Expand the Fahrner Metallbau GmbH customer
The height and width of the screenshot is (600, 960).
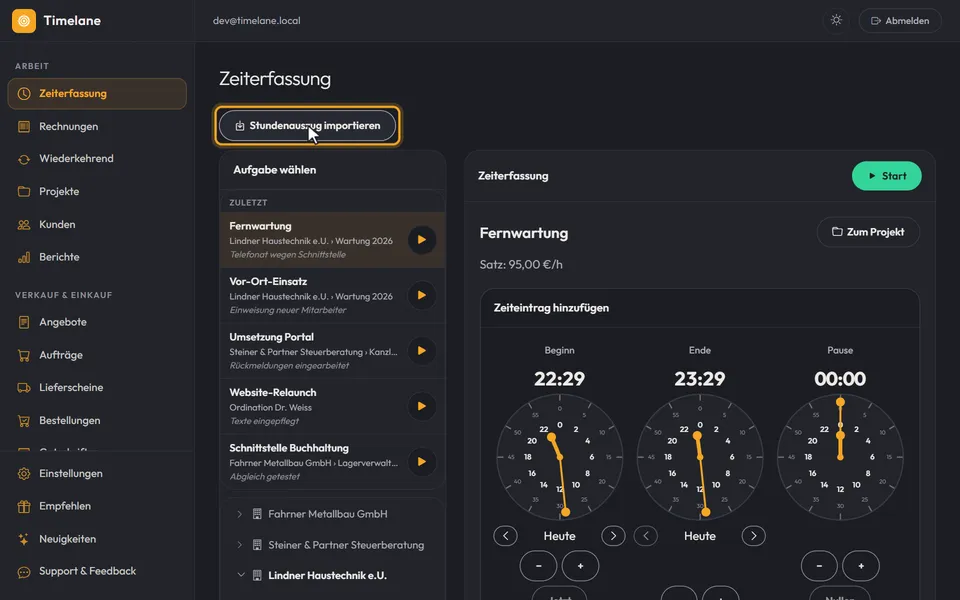coord(239,514)
